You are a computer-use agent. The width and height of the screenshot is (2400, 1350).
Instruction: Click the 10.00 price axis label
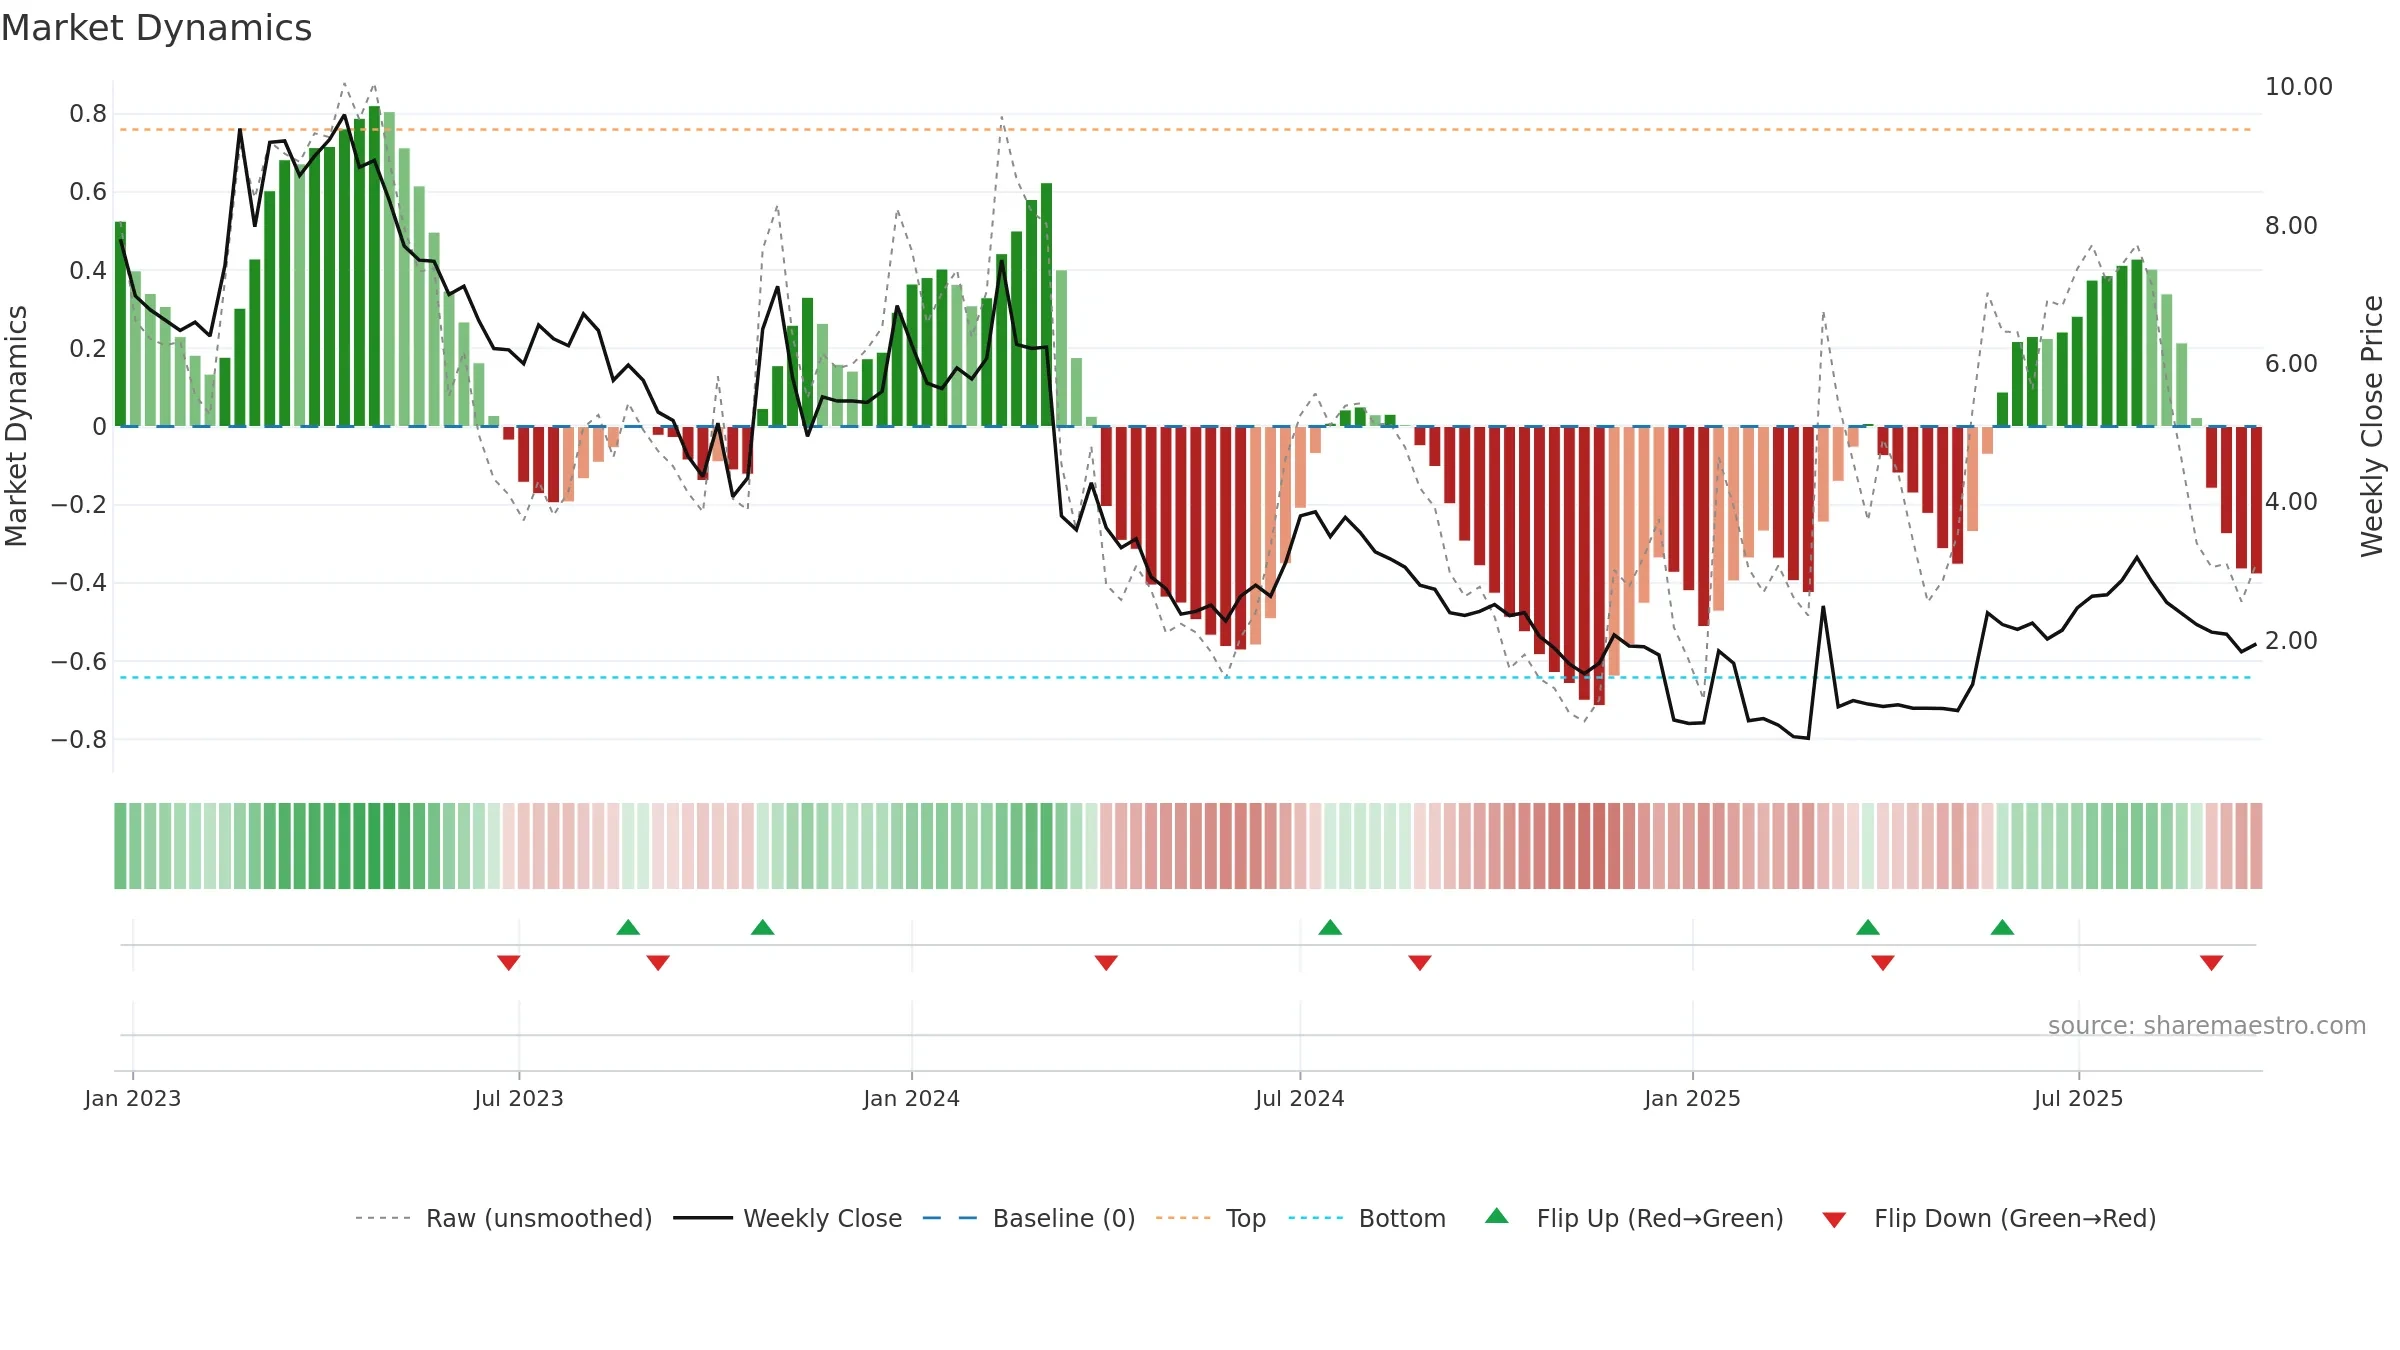pyautogui.click(x=2299, y=87)
